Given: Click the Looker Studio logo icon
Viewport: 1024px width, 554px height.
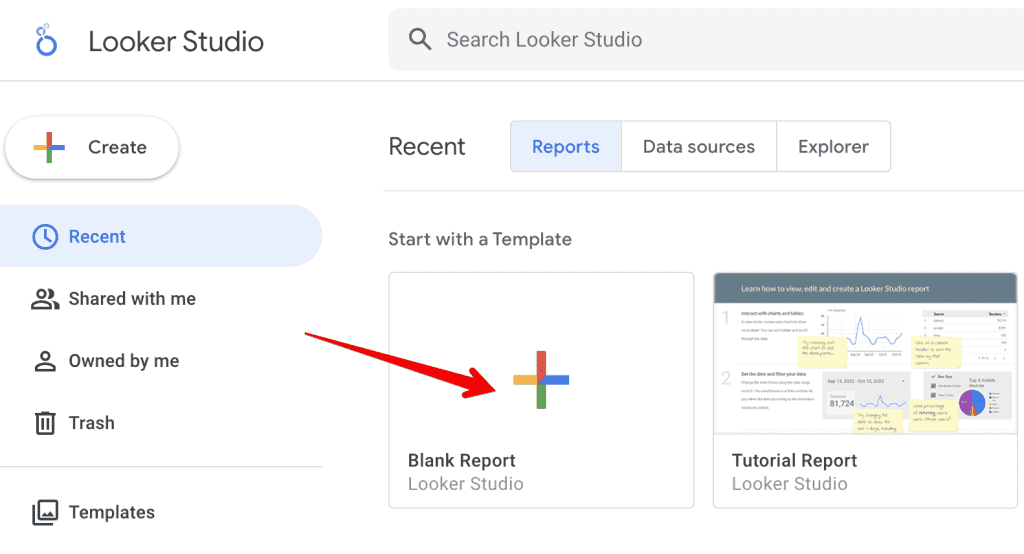Looking at the screenshot, I should (46, 40).
